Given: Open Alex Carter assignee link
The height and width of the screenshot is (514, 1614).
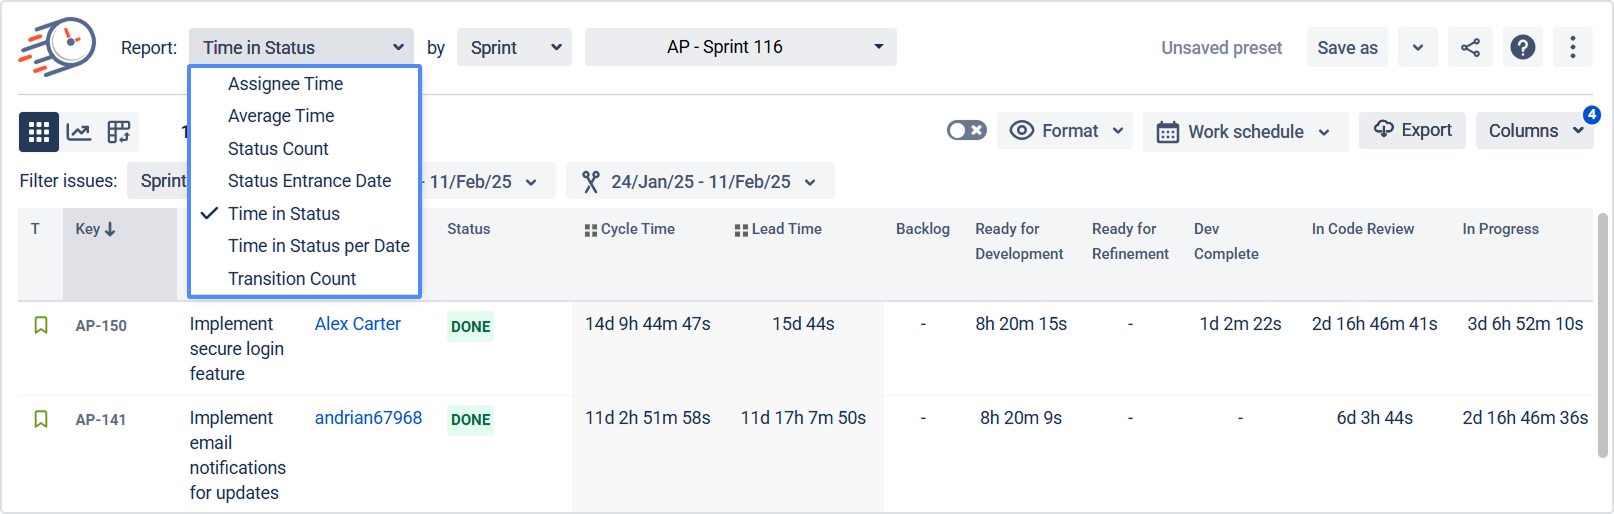Looking at the screenshot, I should pyautogui.click(x=357, y=324).
